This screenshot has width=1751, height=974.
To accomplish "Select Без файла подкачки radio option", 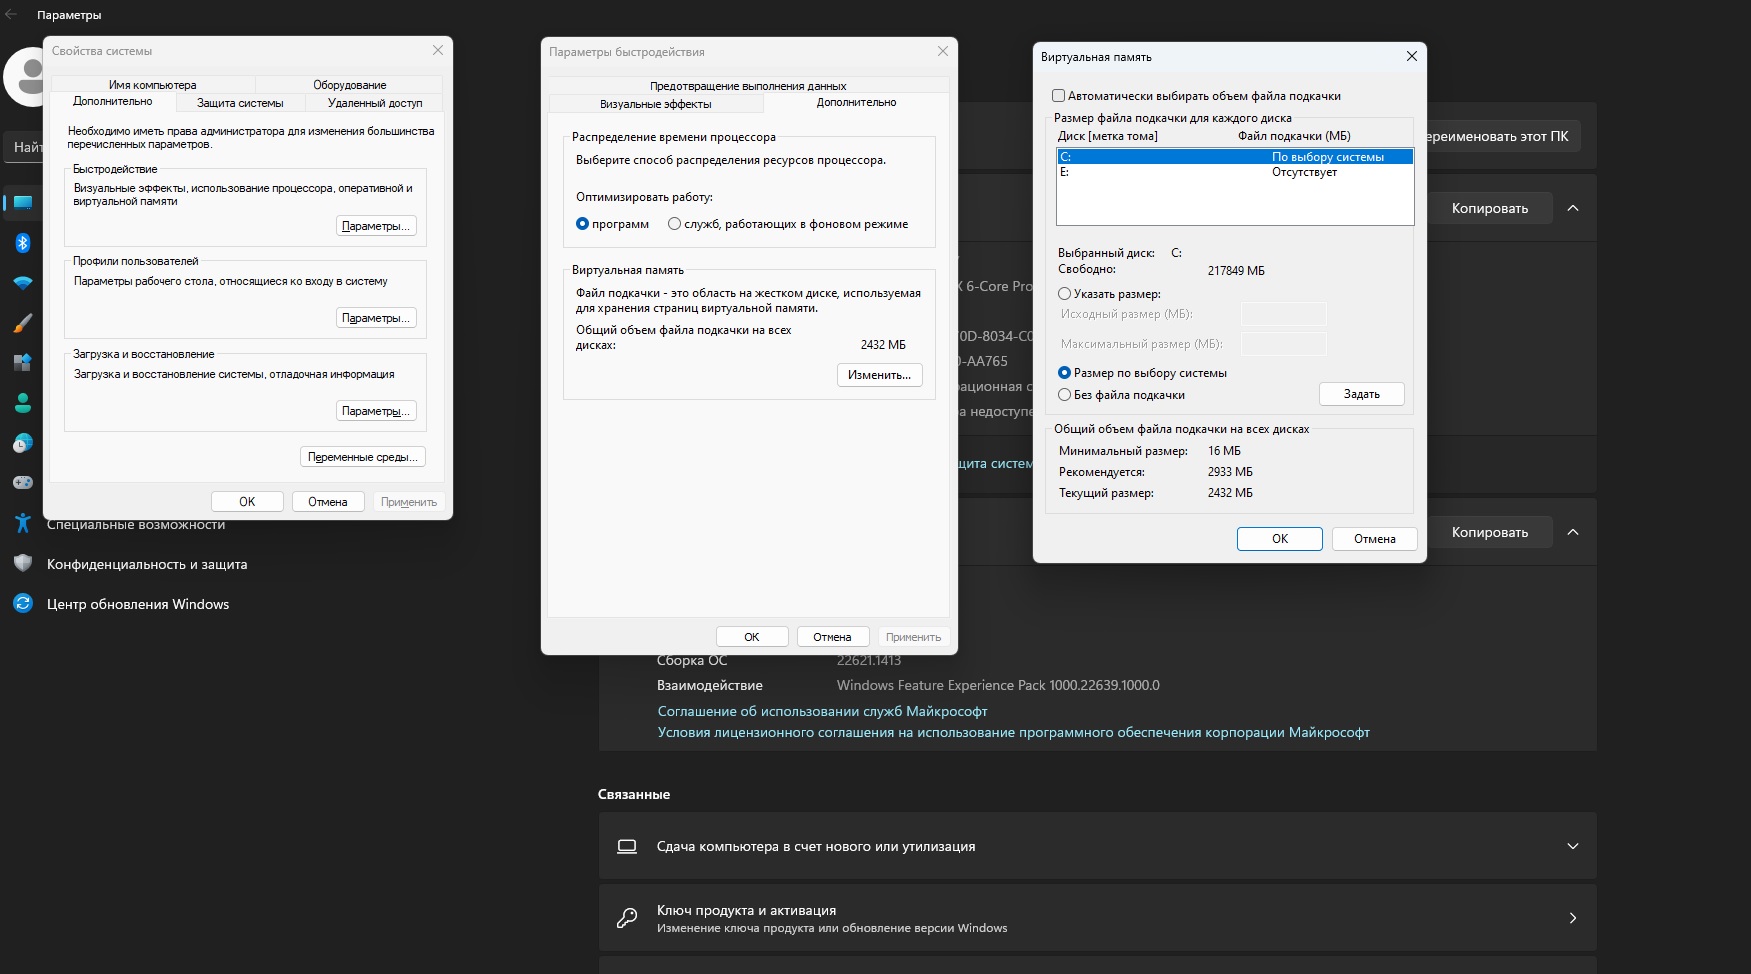I will (x=1064, y=395).
